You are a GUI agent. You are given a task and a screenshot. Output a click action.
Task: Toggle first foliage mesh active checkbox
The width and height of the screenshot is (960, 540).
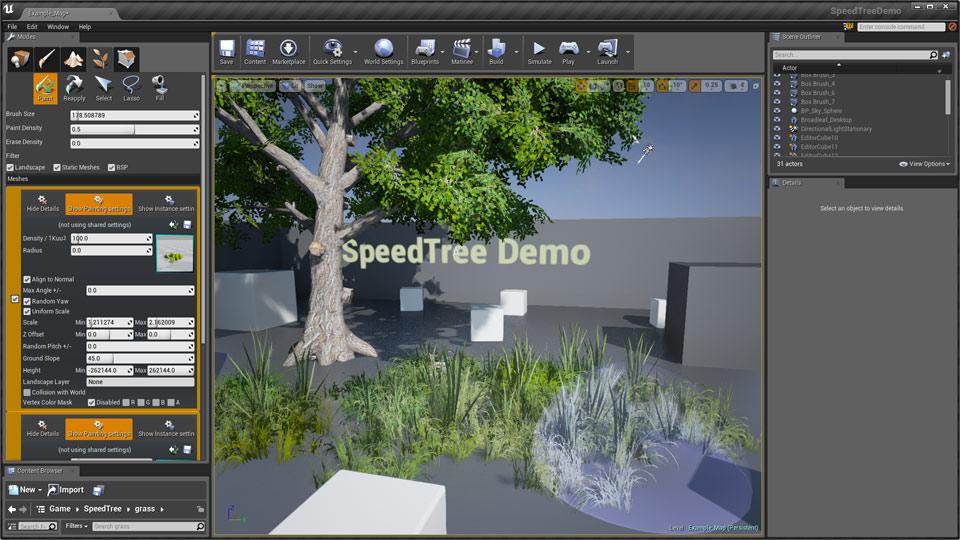coord(15,299)
